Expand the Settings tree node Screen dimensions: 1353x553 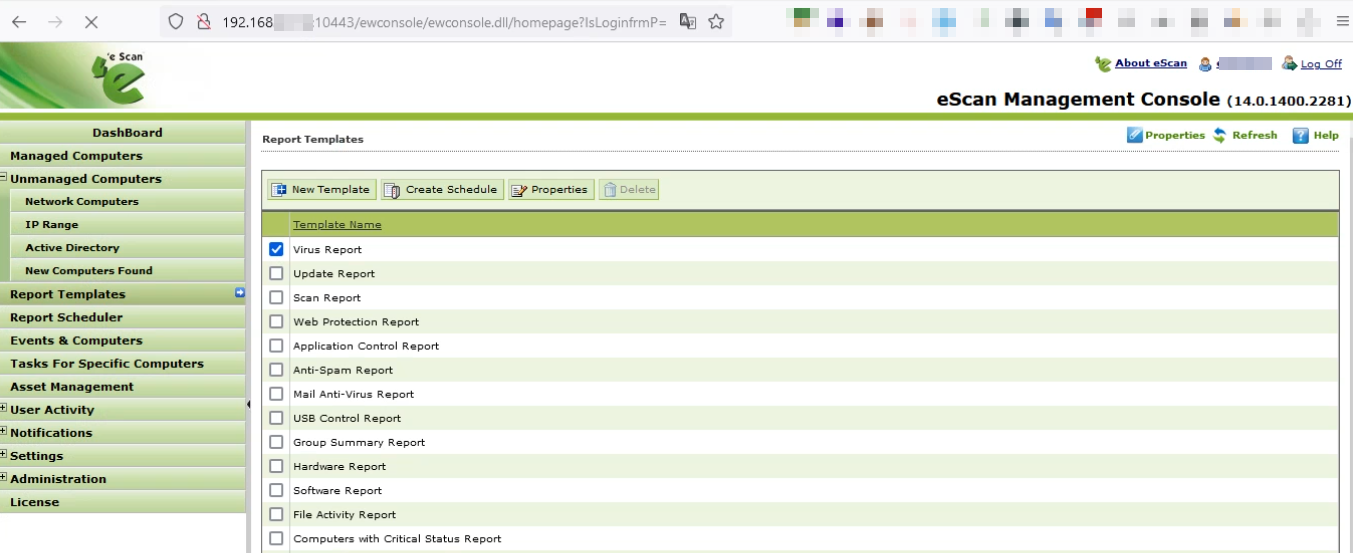pyautogui.click(x=4, y=454)
